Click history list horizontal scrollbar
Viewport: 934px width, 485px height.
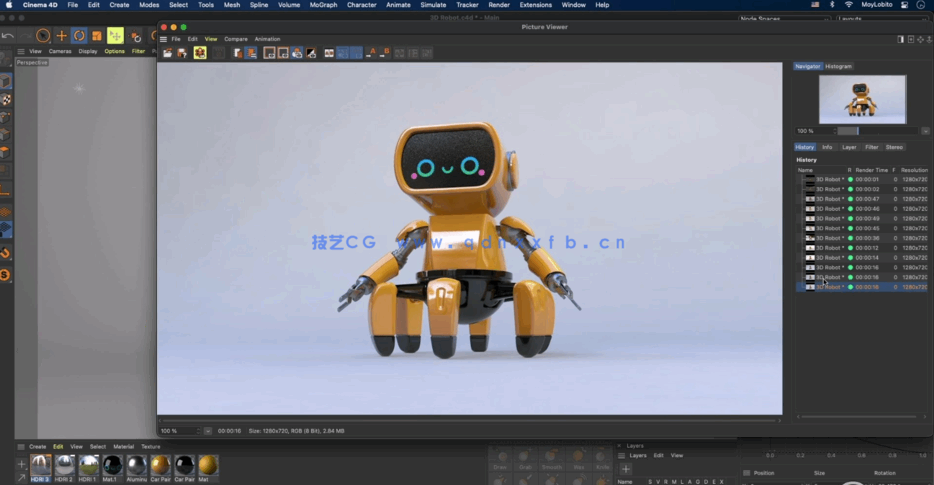click(x=858, y=416)
